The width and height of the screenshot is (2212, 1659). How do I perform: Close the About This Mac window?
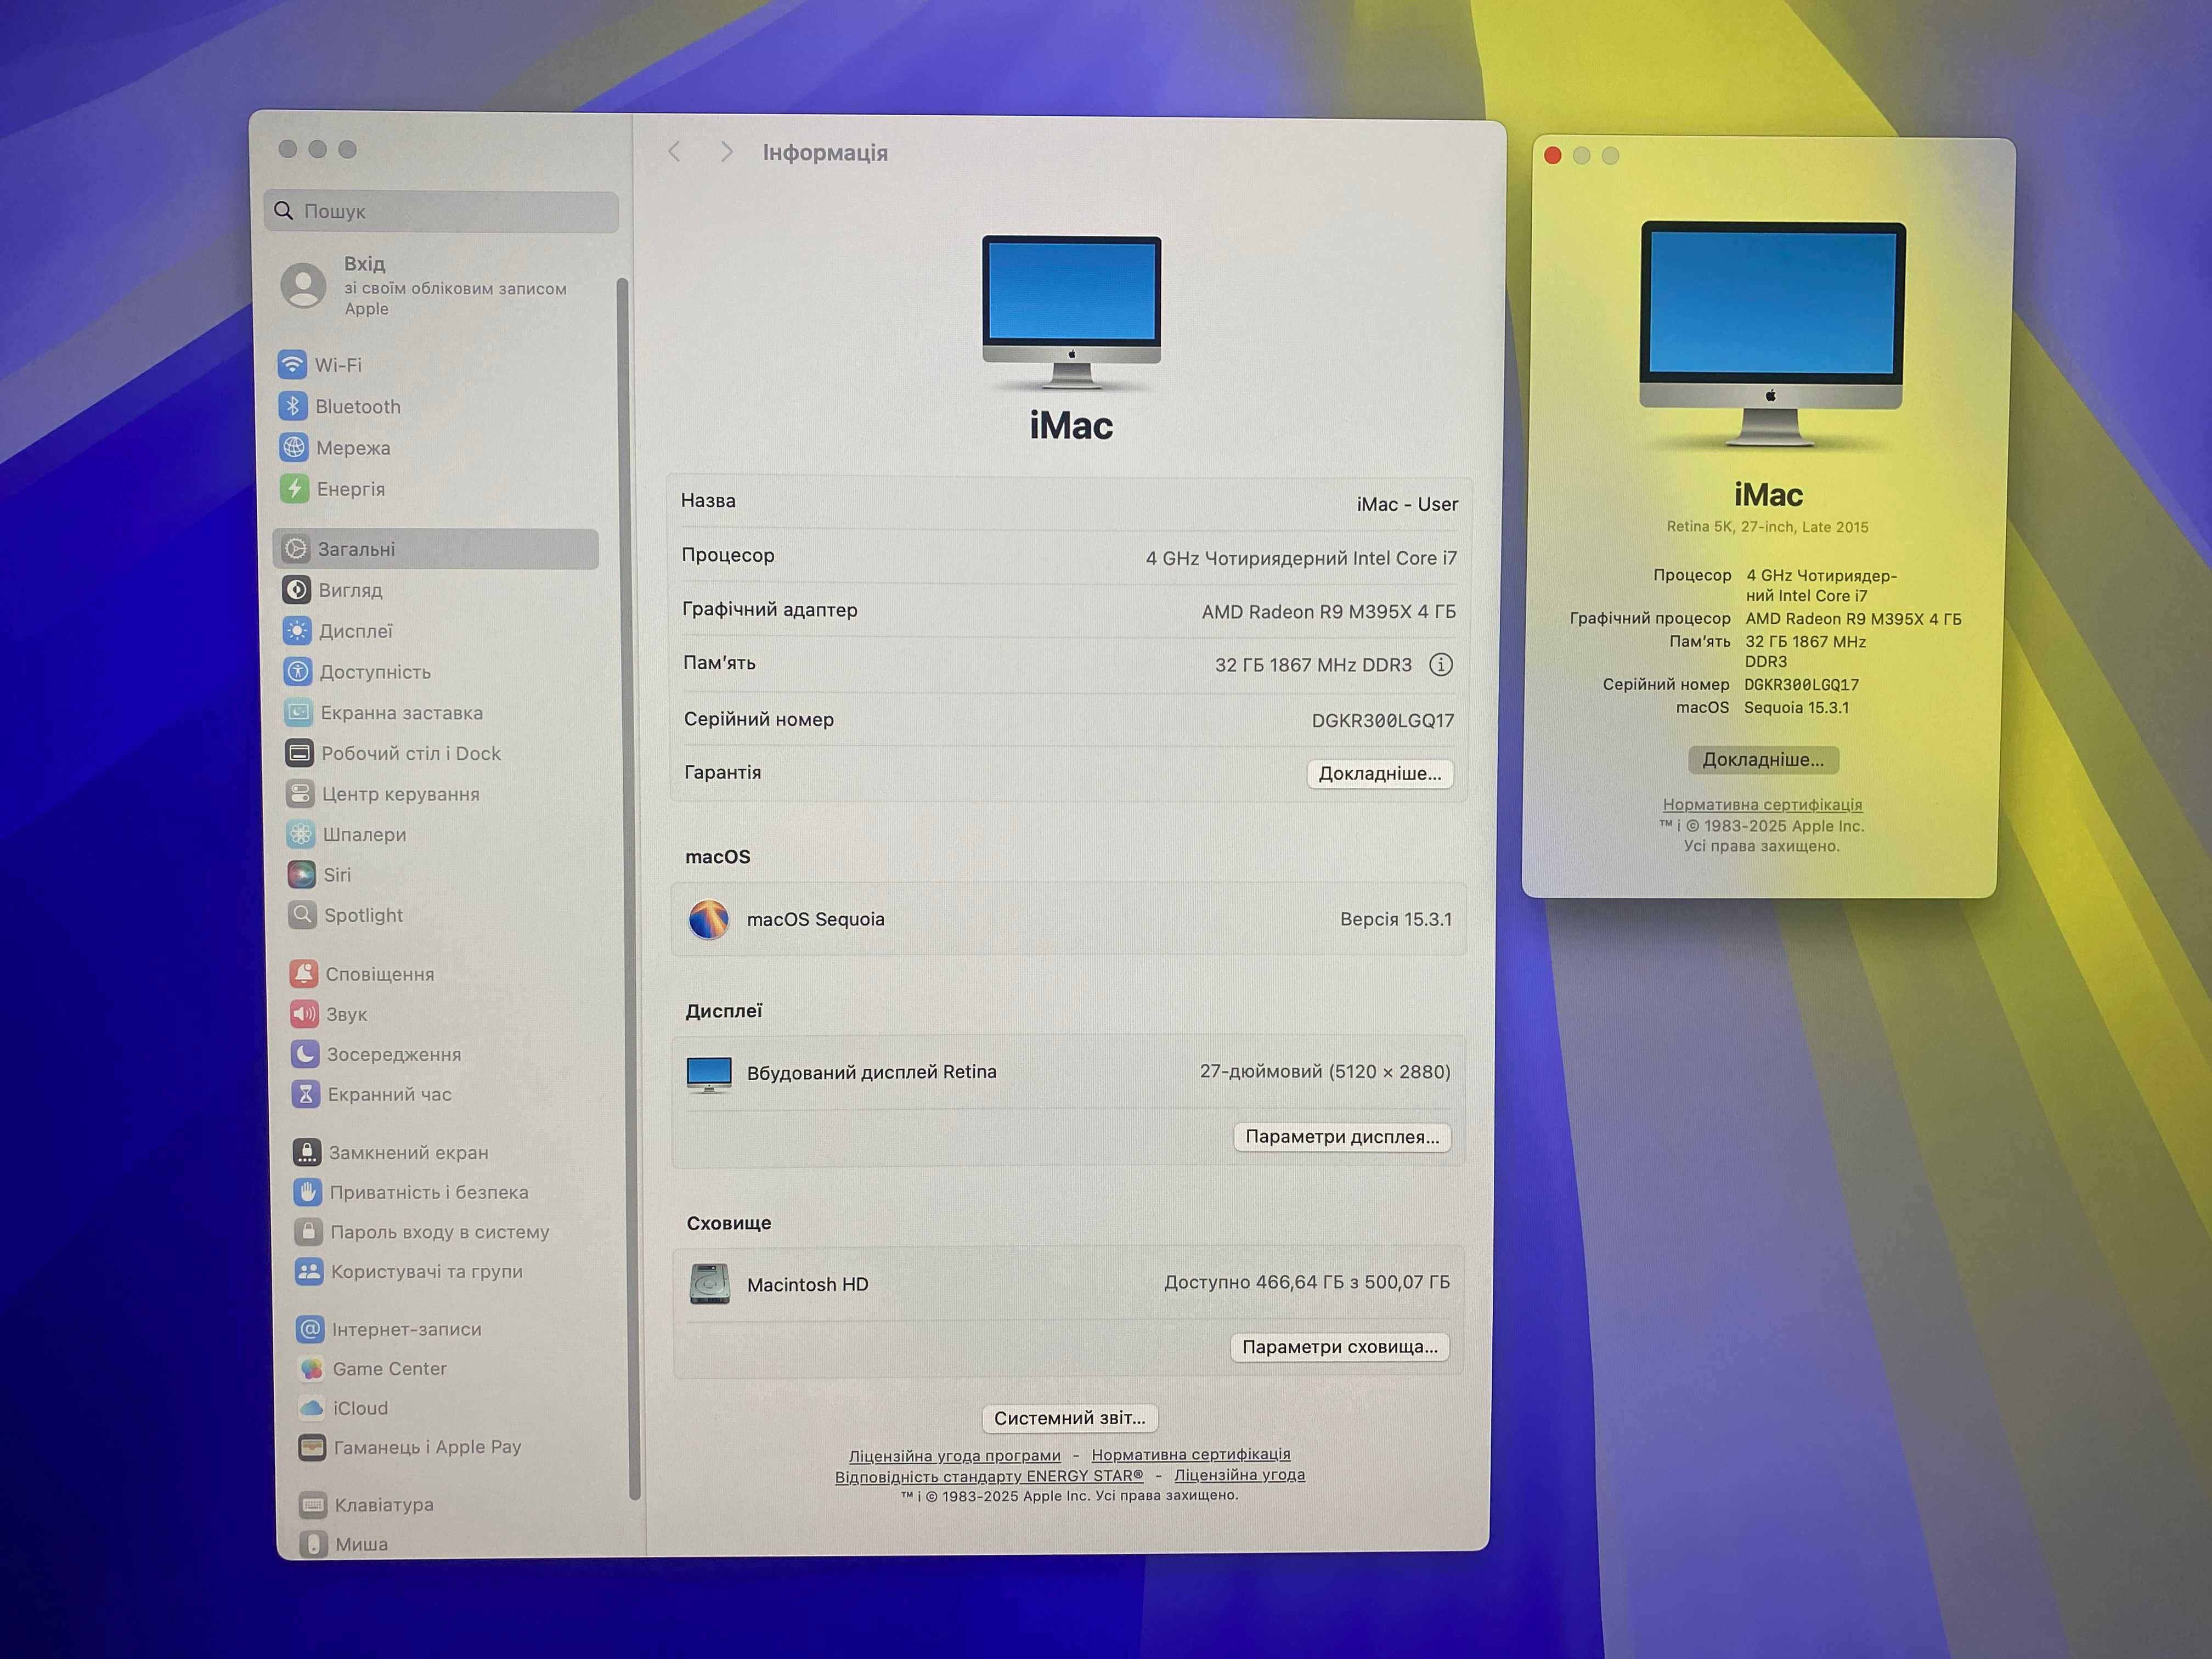pyautogui.click(x=1553, y=155)
